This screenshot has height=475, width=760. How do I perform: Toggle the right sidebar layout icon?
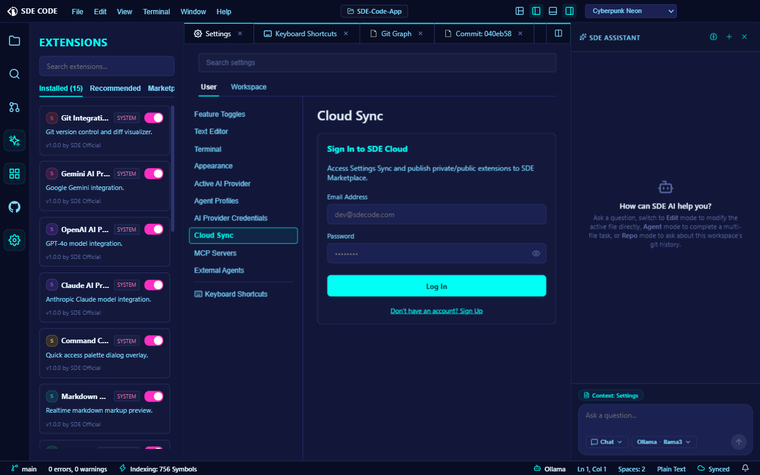coord(570,11)
